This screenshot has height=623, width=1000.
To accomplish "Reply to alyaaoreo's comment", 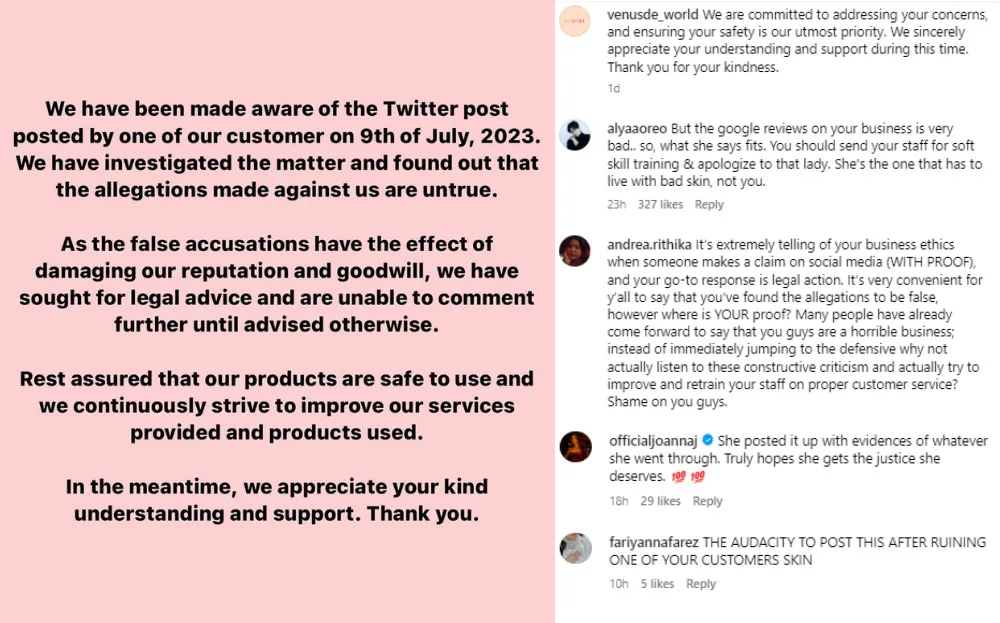I will pos(709,205).
